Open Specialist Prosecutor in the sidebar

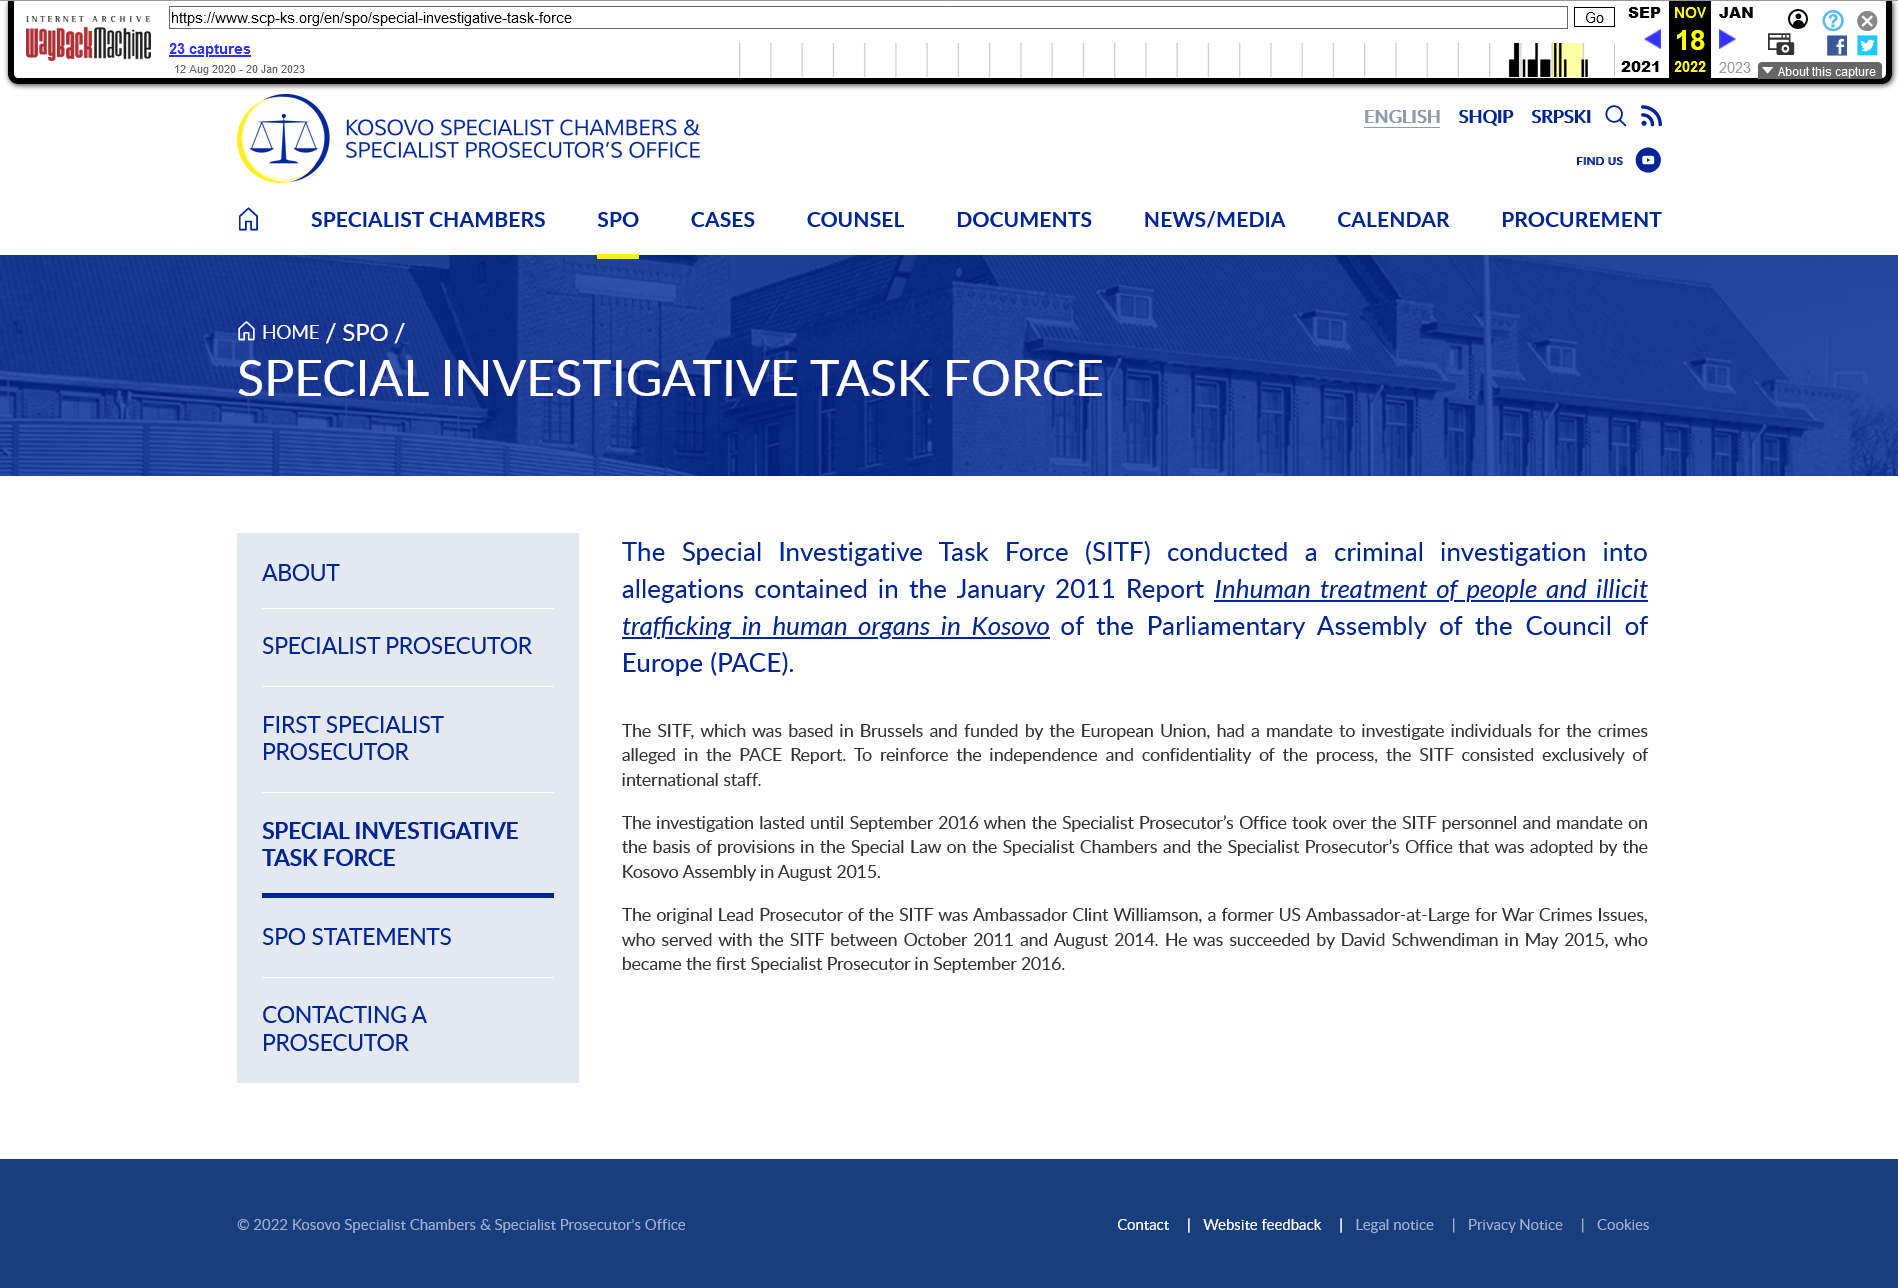click(396, 646)
